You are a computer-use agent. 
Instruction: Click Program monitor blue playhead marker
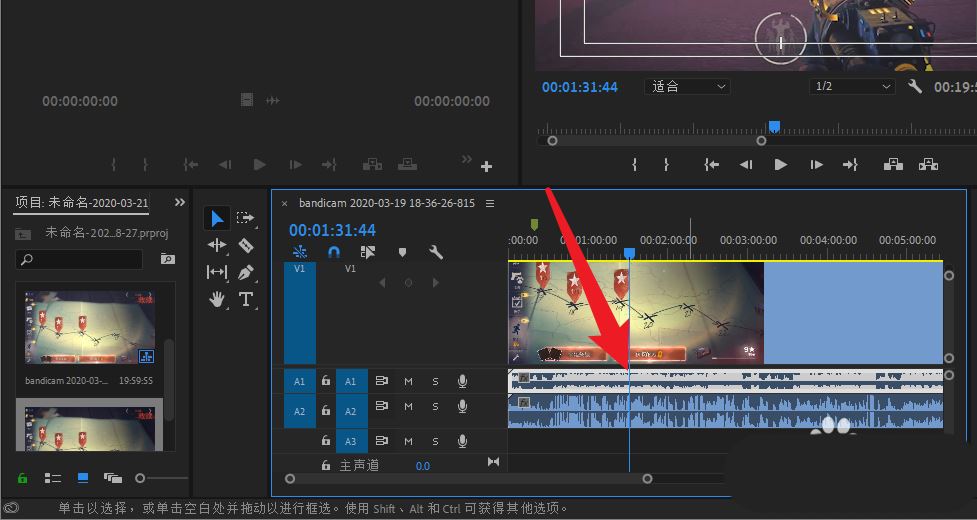(x=774, y=127)
